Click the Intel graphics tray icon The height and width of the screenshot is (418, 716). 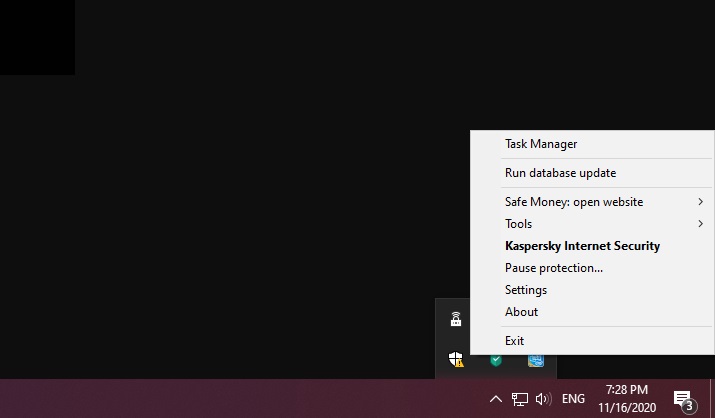(x=536, y=360)
